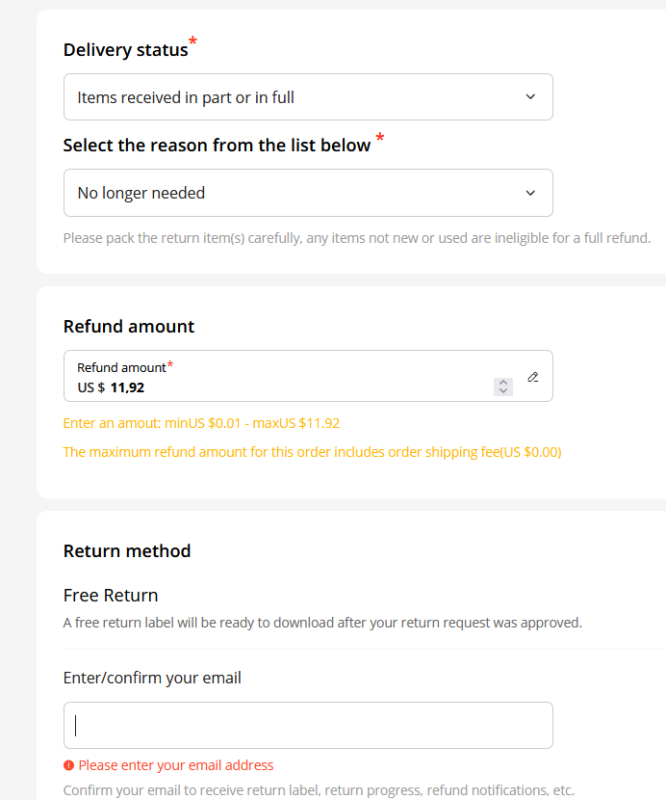Image resolution: width=666 pixels, height=800 pixels.
Task: Click the 'Refund amount' section heading
Action: pos(129,327)
